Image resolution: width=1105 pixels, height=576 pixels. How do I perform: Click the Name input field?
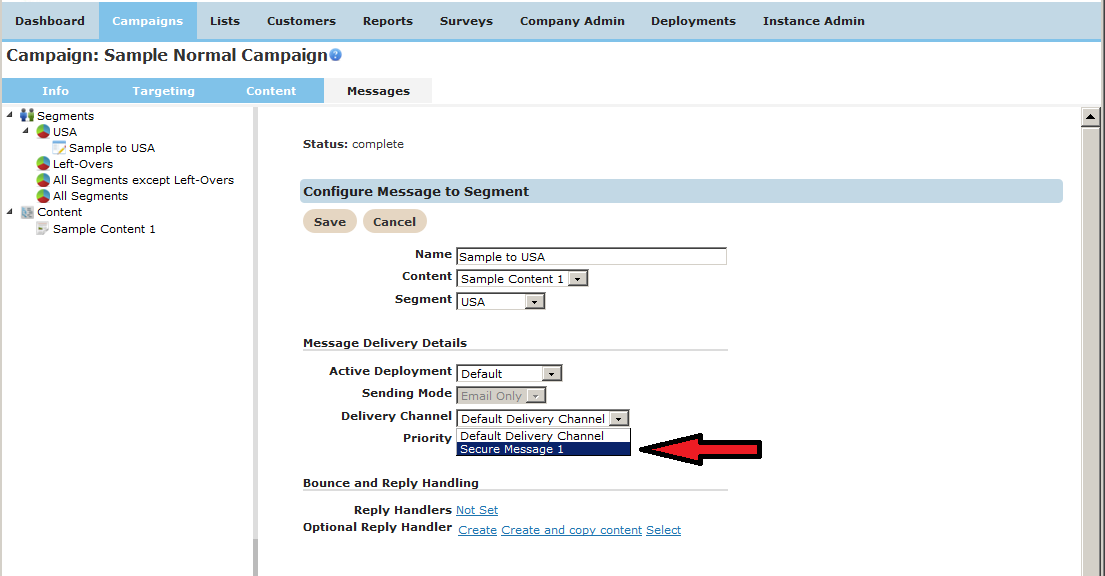(x=591, y=257)
